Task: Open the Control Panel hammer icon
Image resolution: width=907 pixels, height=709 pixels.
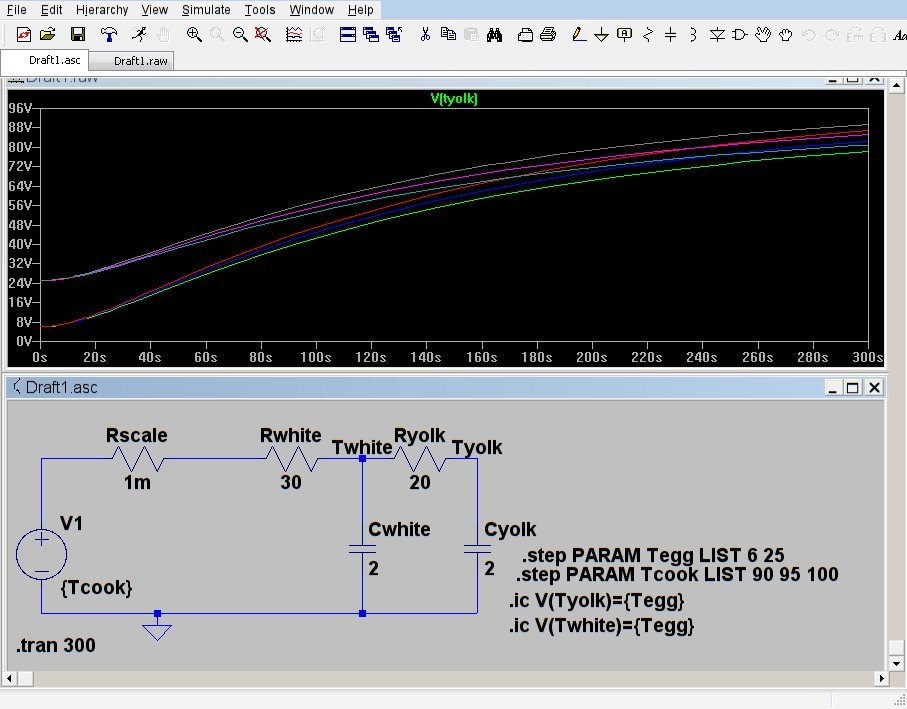Action: click(108, 34)
